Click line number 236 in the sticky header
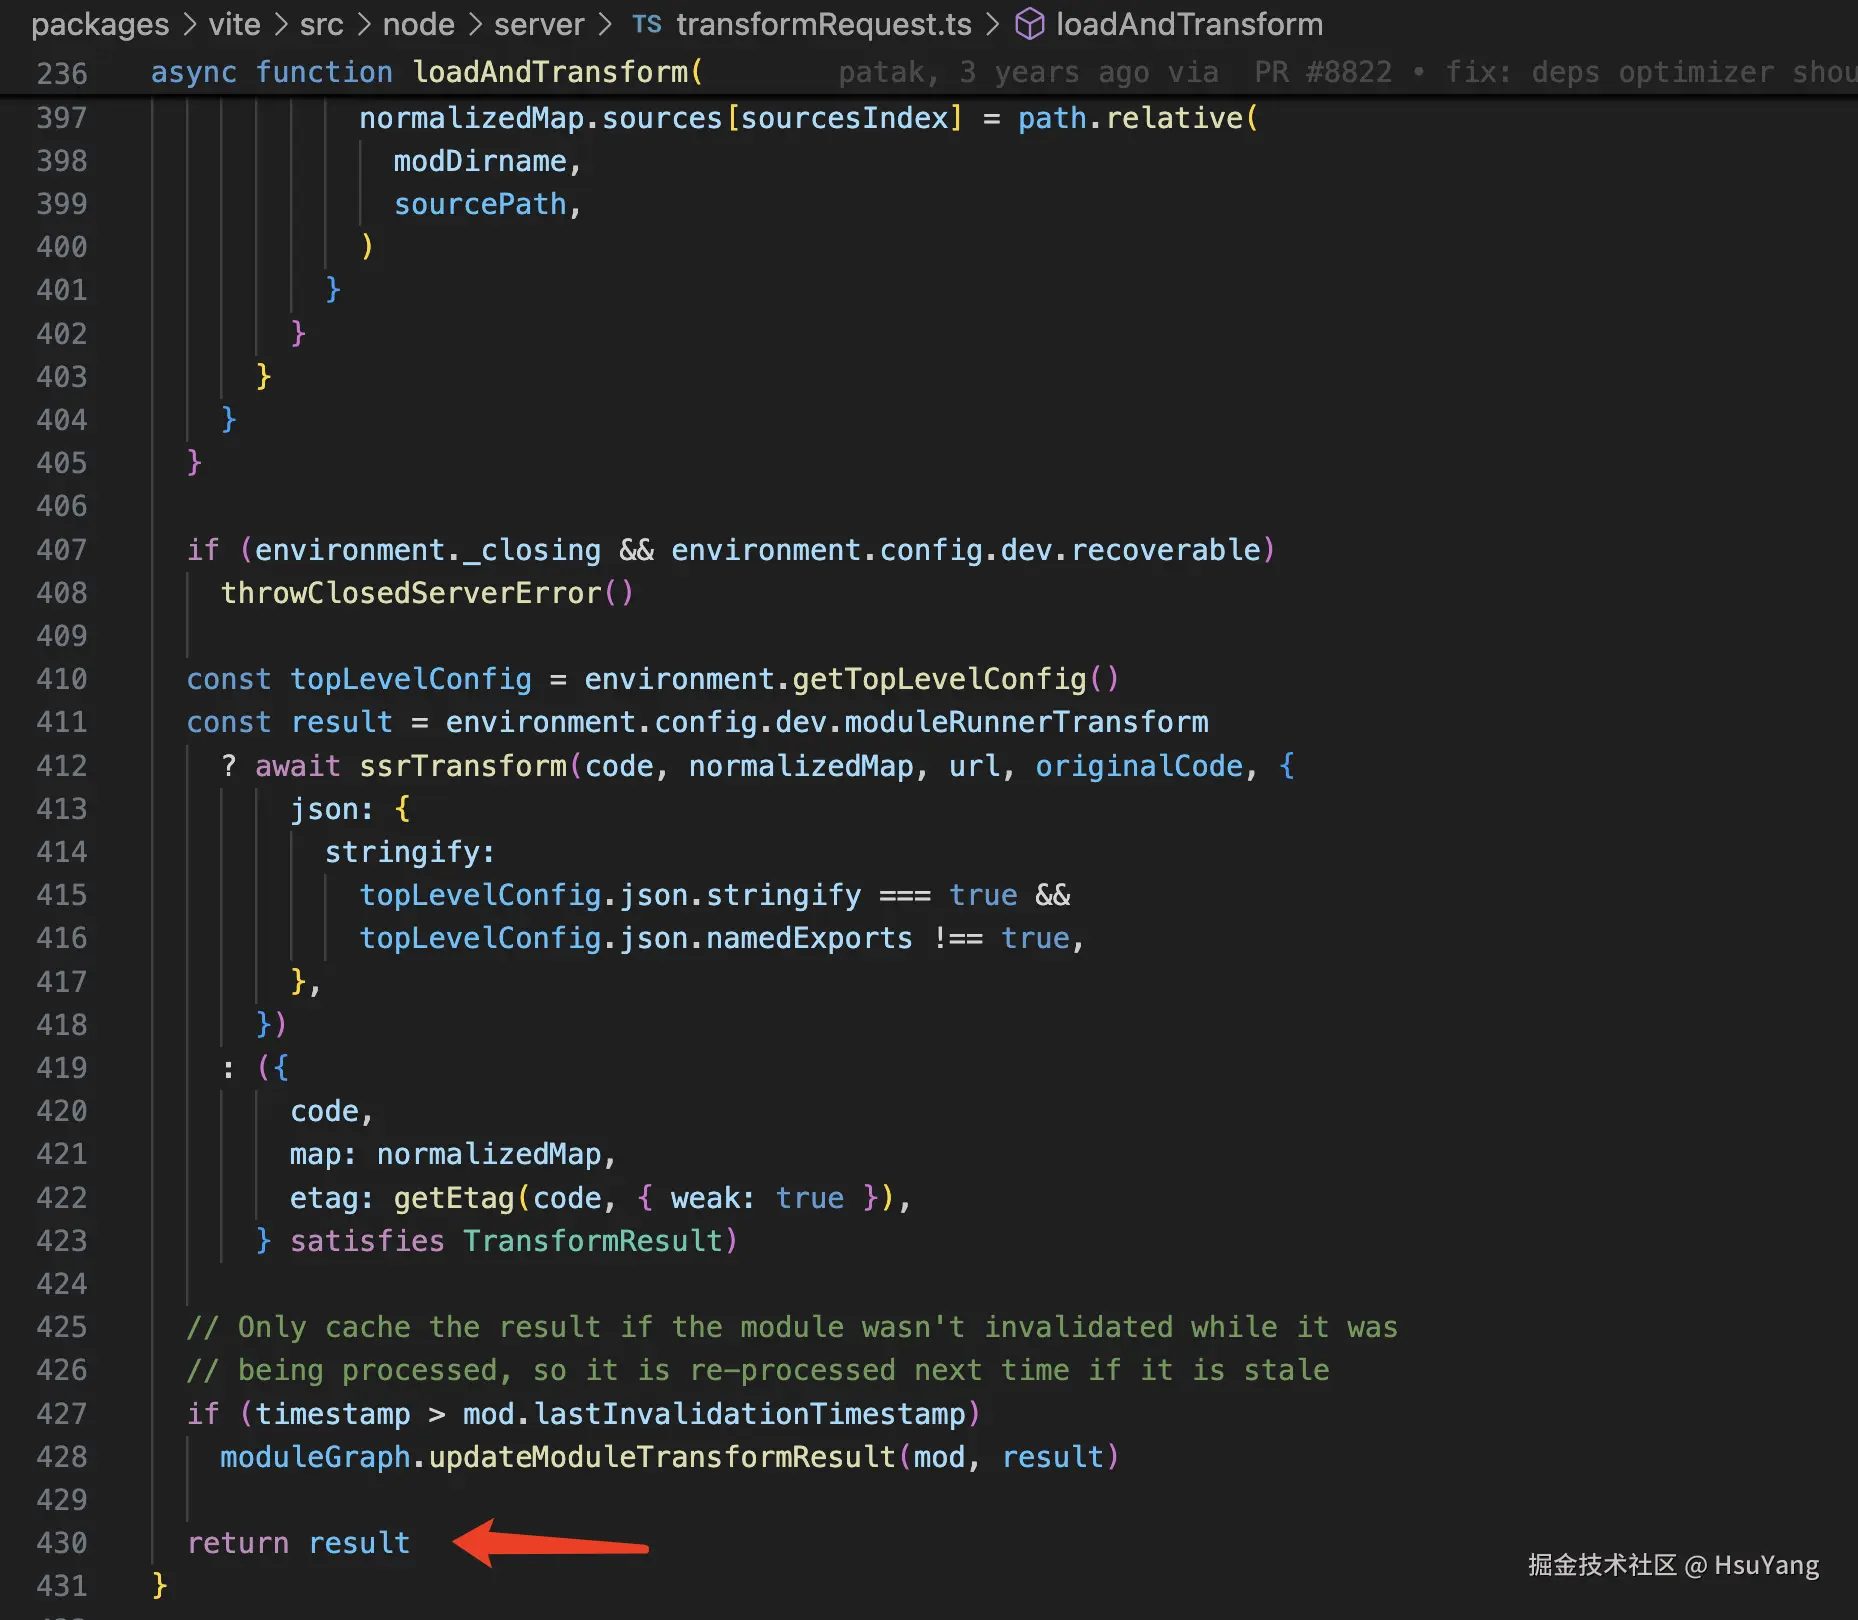The image size is (1858, 1620). 62,73
